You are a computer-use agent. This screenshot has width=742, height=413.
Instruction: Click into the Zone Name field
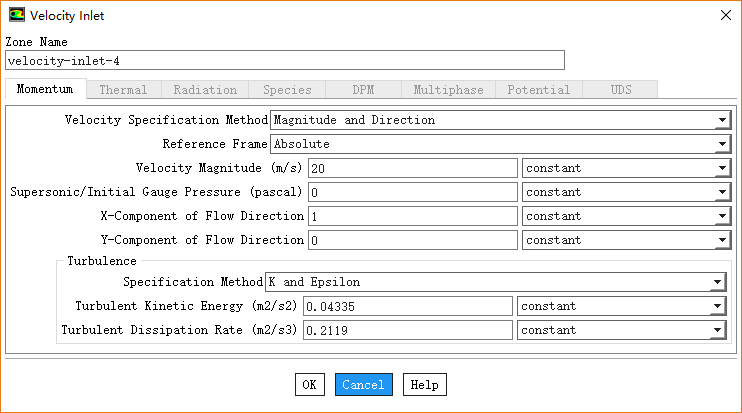[x=285, y=61]
